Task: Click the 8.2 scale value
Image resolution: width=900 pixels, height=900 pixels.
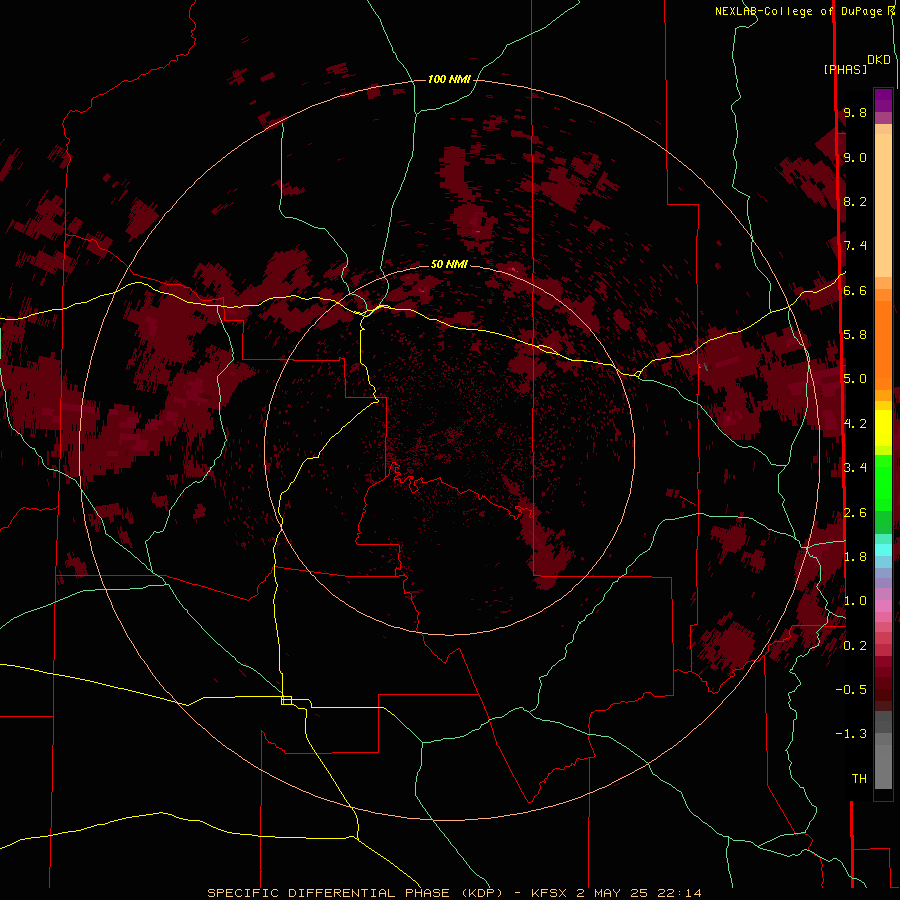Action: tap(855, 201)
